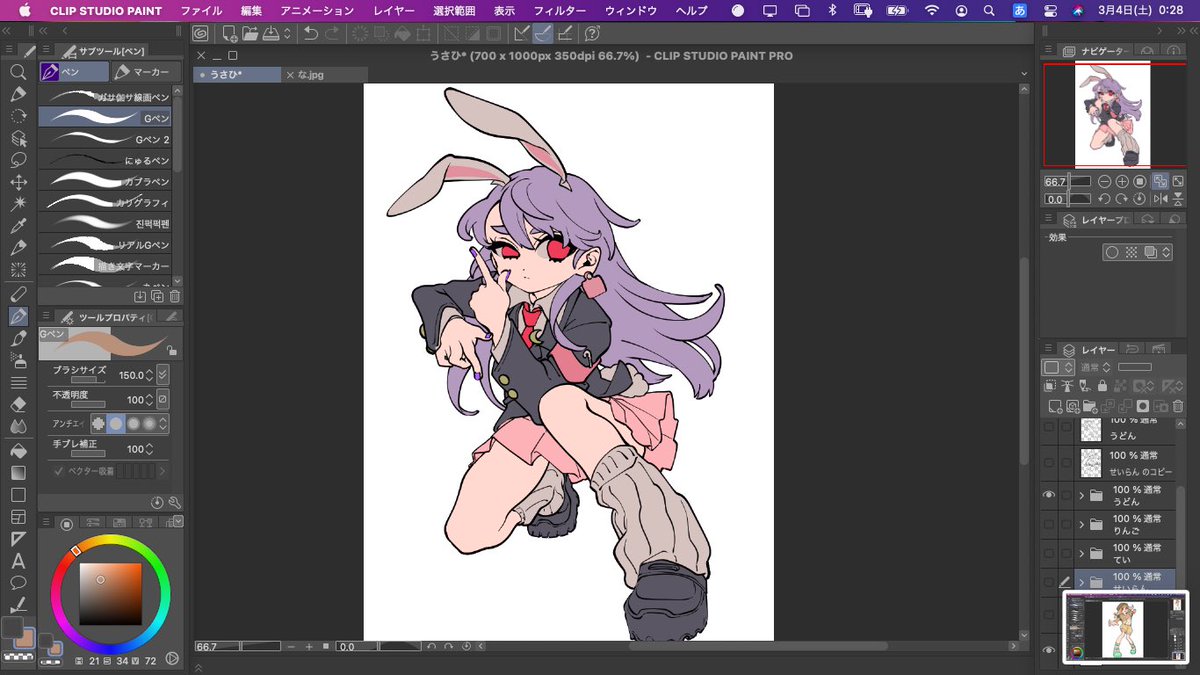Delete sub tool trash icon
This screenshot has height=675, width=1200.
175,296
